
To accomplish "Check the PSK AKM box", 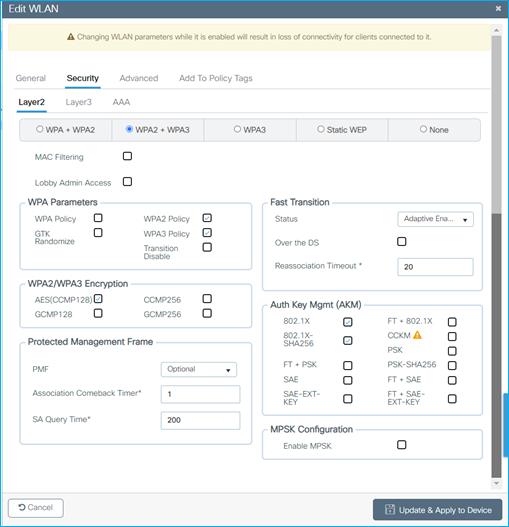I will (452, 351).
